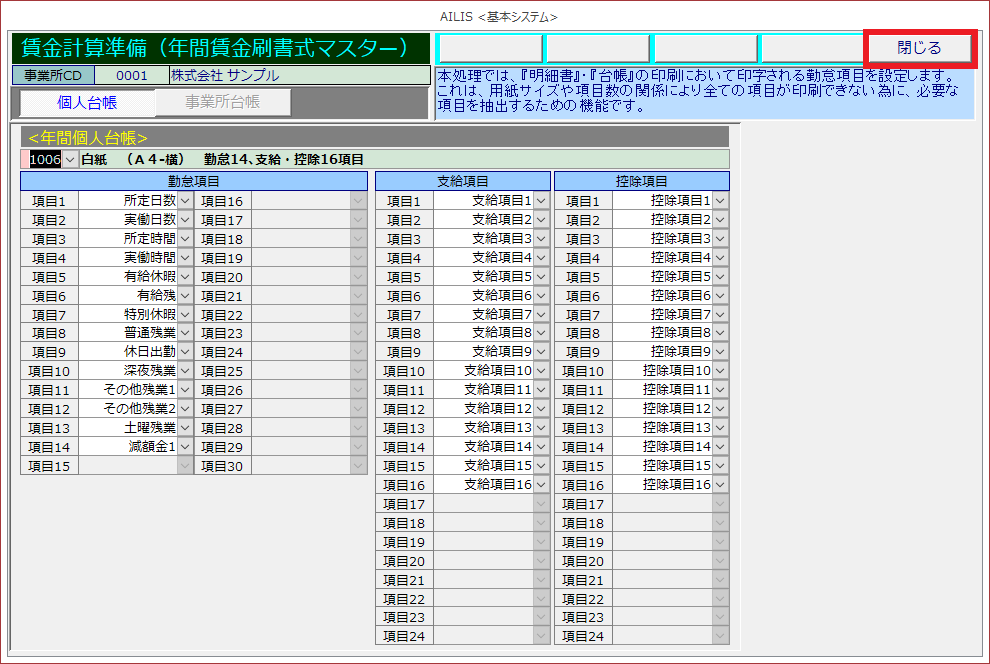Image resolution: width=990 pixels, height=664 pixels.
Task: Switch to the 個人台帳 tab
Action: [88, 102]
